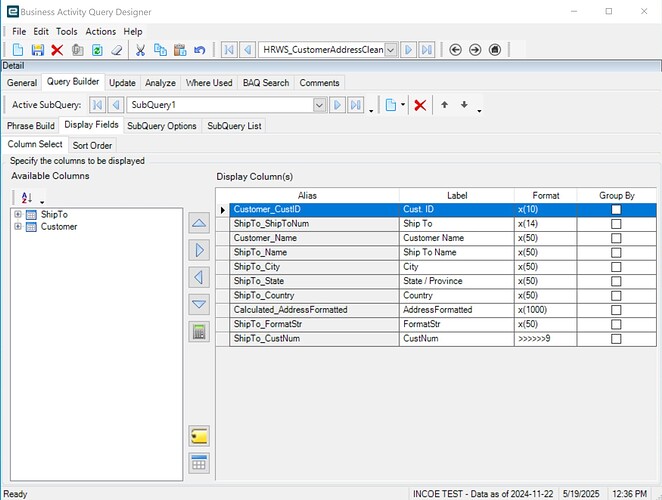
Task: Navigate back with the circled left arrow
Action: pos(455,50)
